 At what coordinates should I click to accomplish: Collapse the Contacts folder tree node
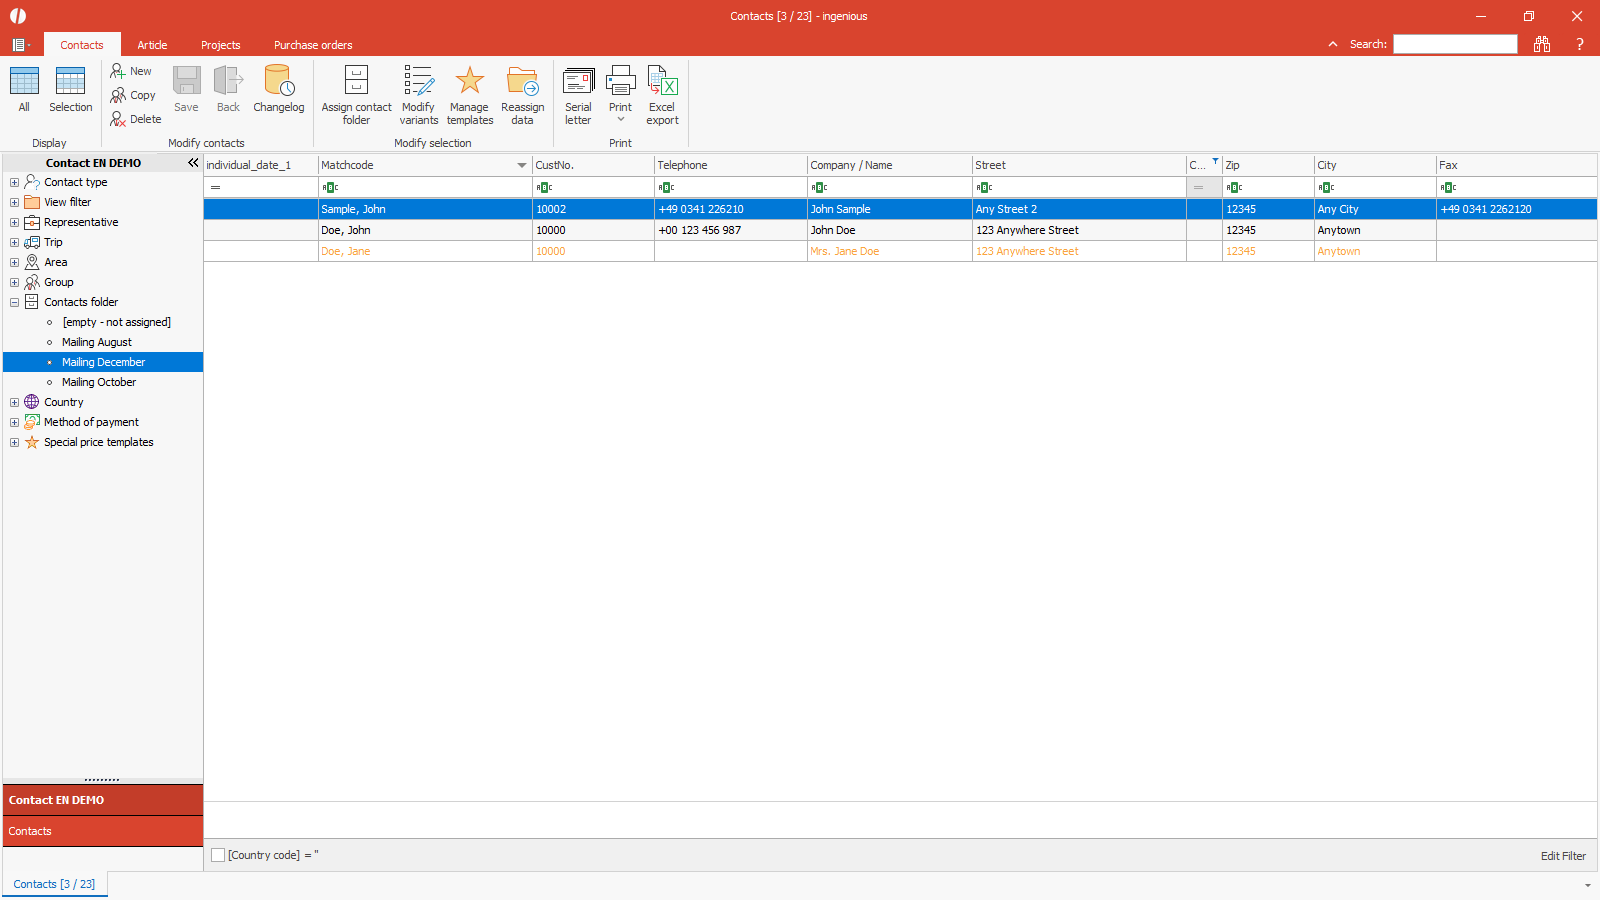(x=14, y=302)
